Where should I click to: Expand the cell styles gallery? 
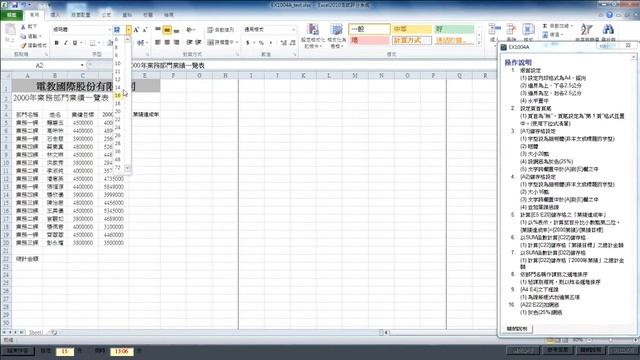click(x=479, y=43)
